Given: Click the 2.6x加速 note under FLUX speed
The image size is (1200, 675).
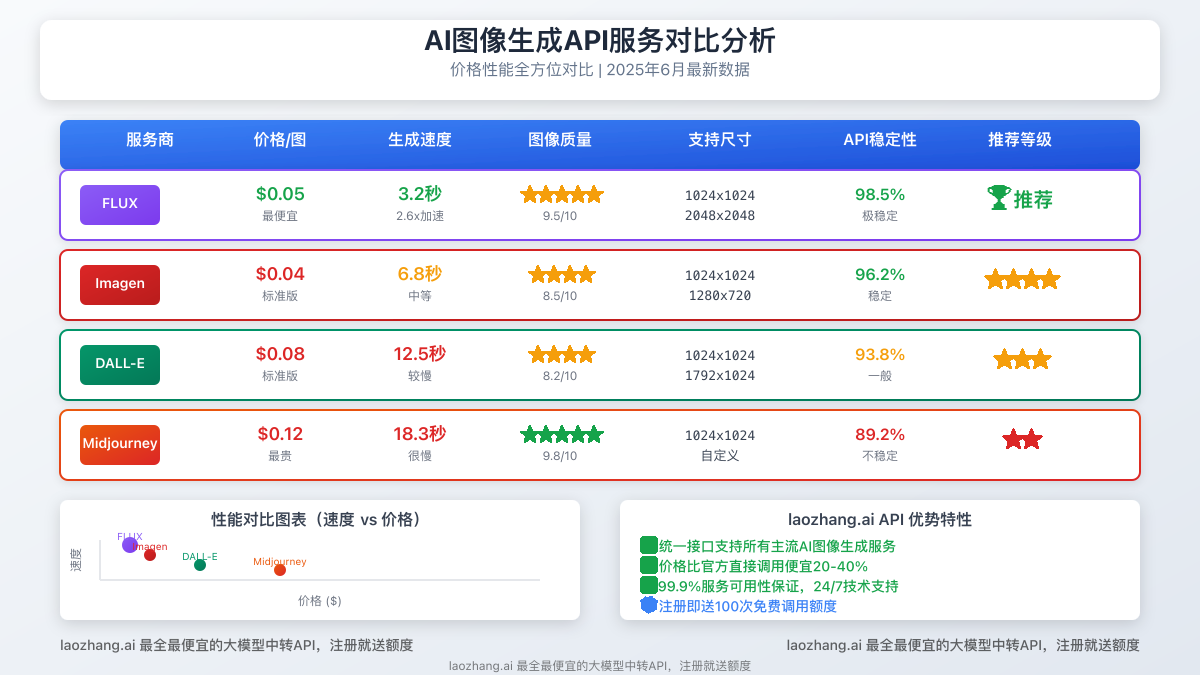Looking at the screenshot, I should click(420, 216).
